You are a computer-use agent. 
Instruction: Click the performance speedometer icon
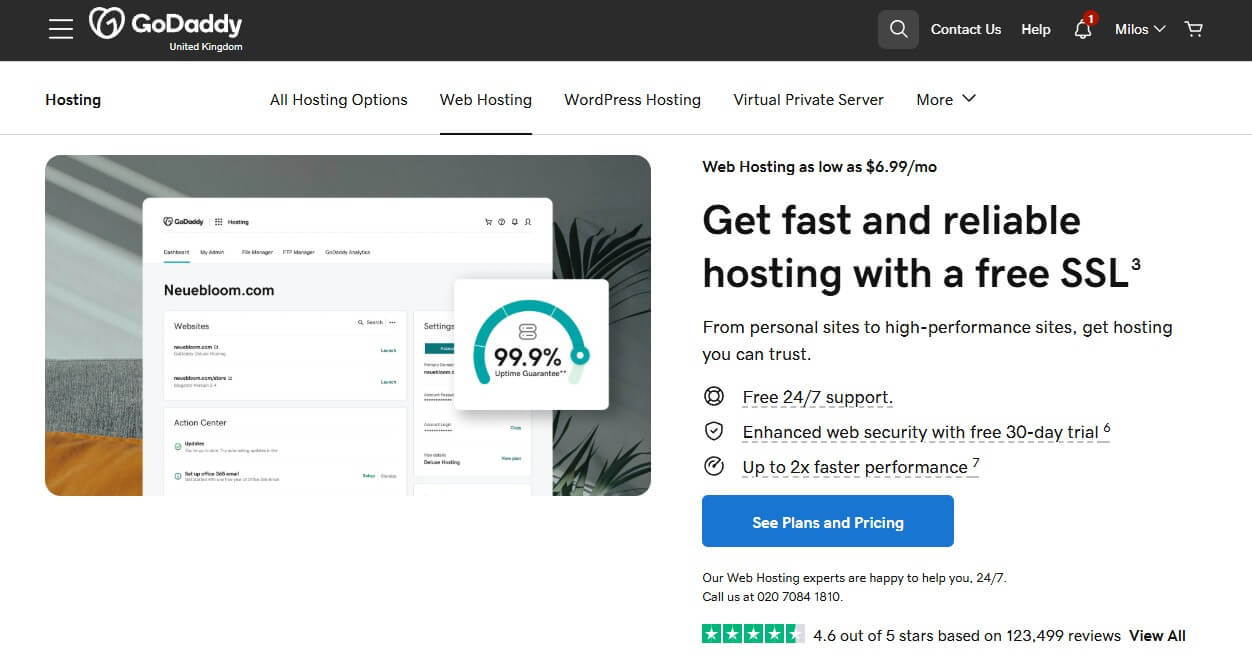coord(713,466)
